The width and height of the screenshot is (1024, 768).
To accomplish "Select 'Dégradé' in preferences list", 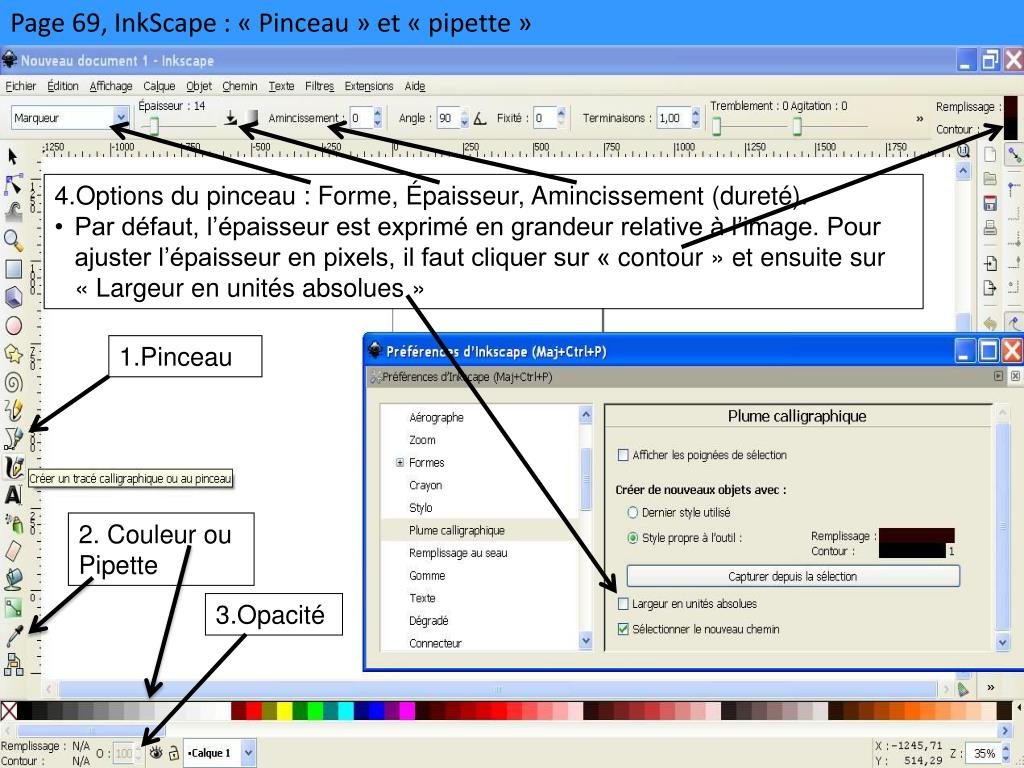I will pos(428,620).
